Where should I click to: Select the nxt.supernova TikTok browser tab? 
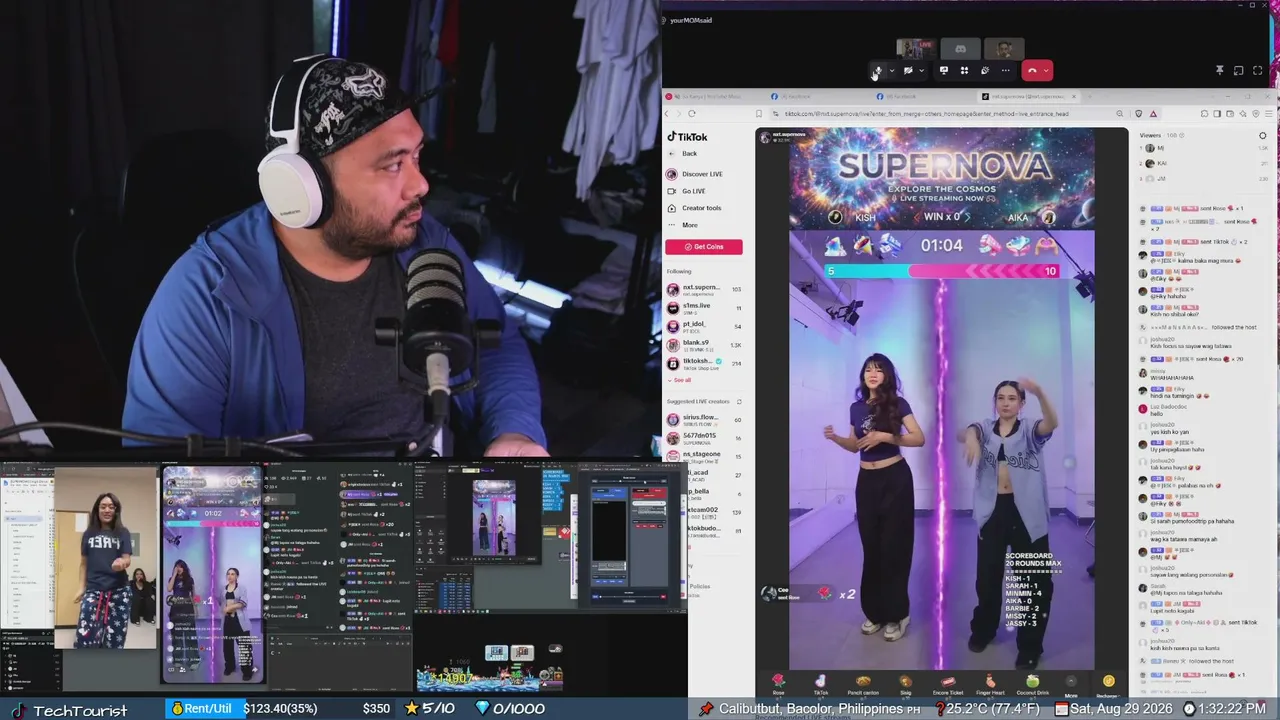(1024, 97)
